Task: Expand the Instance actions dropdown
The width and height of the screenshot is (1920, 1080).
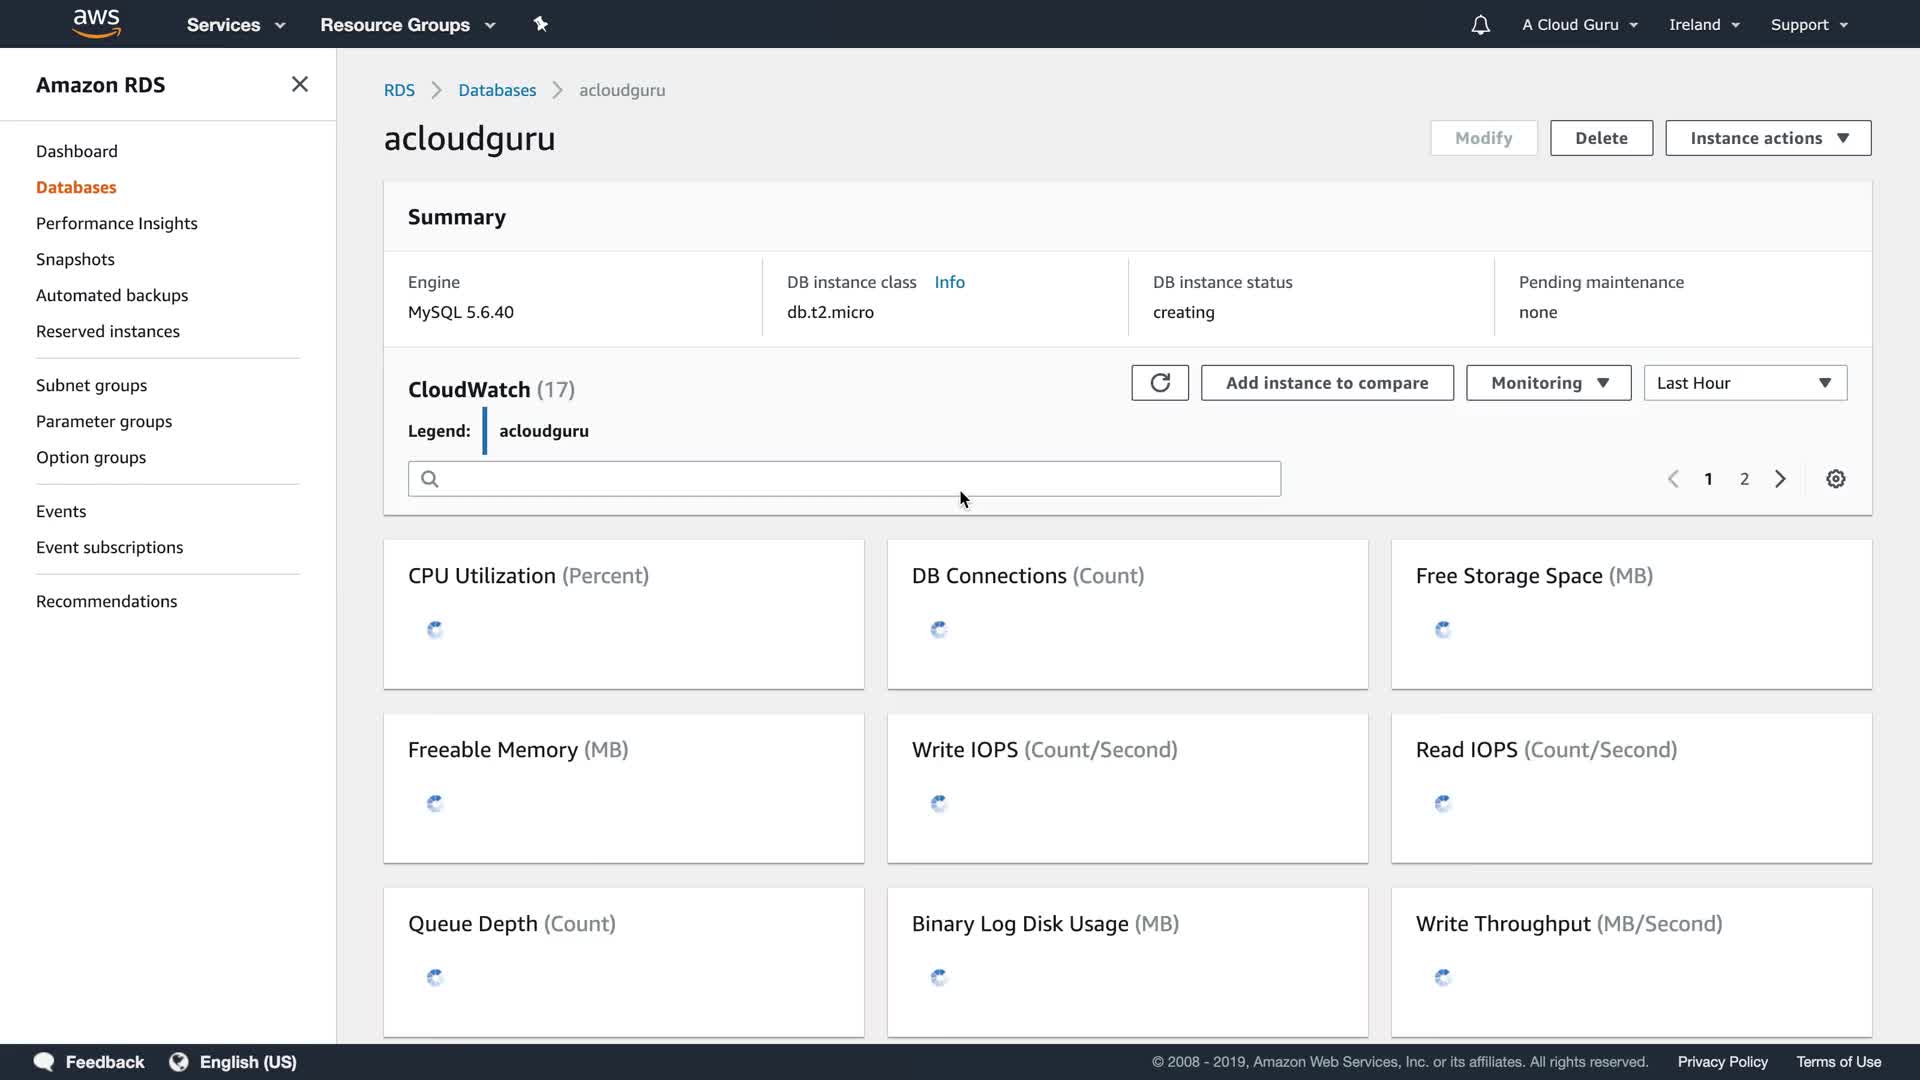Action: coord(1768,138)
